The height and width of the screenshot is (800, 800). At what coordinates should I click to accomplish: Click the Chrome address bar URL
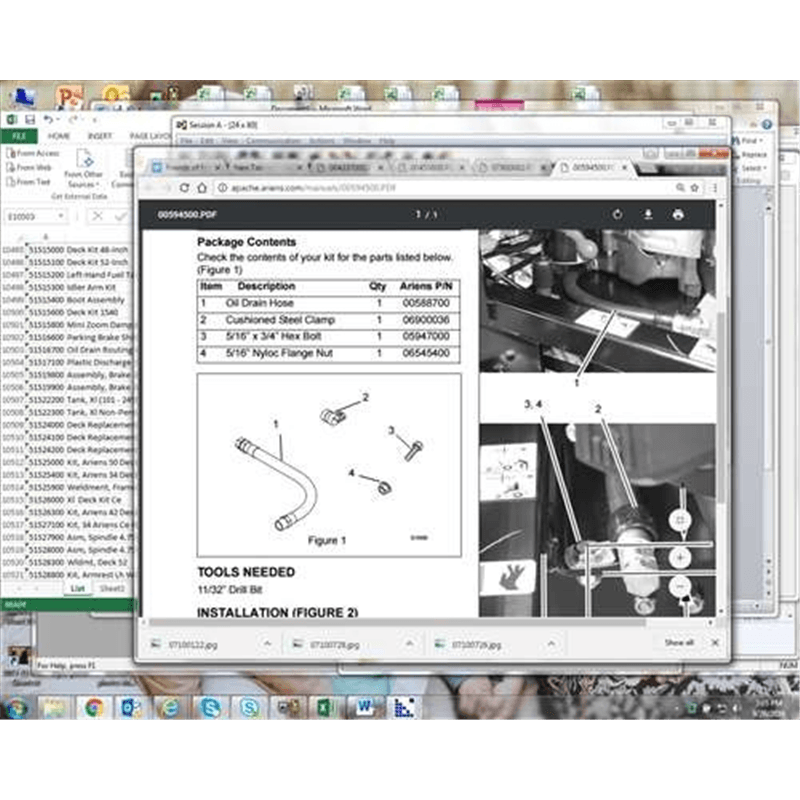(313, 188)
